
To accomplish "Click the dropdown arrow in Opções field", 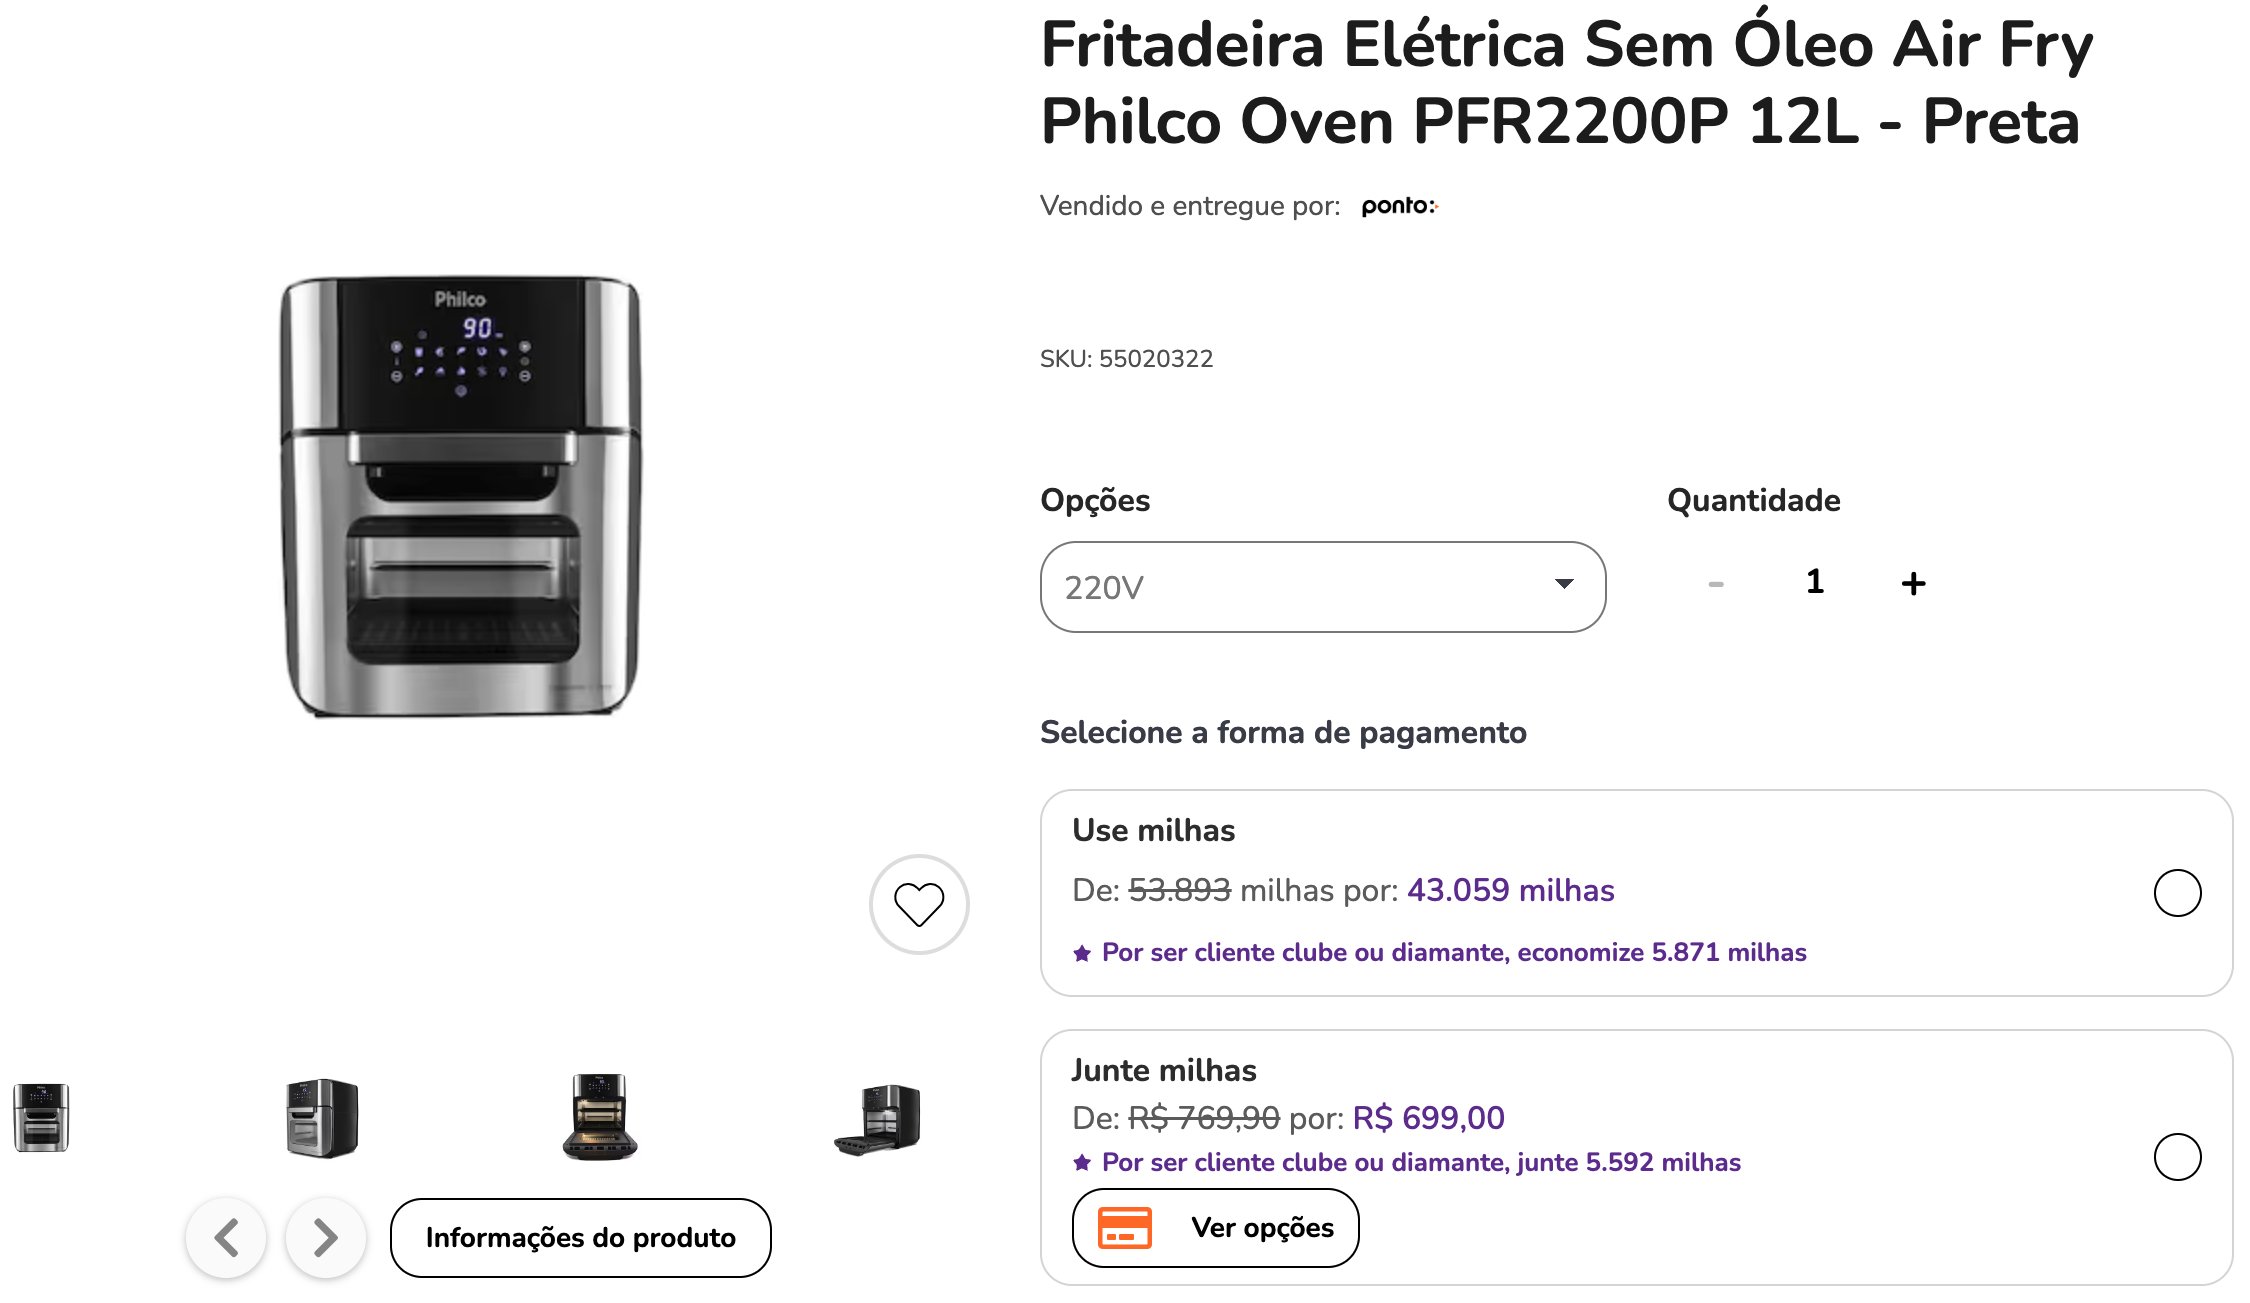I will coord(1564,584).
